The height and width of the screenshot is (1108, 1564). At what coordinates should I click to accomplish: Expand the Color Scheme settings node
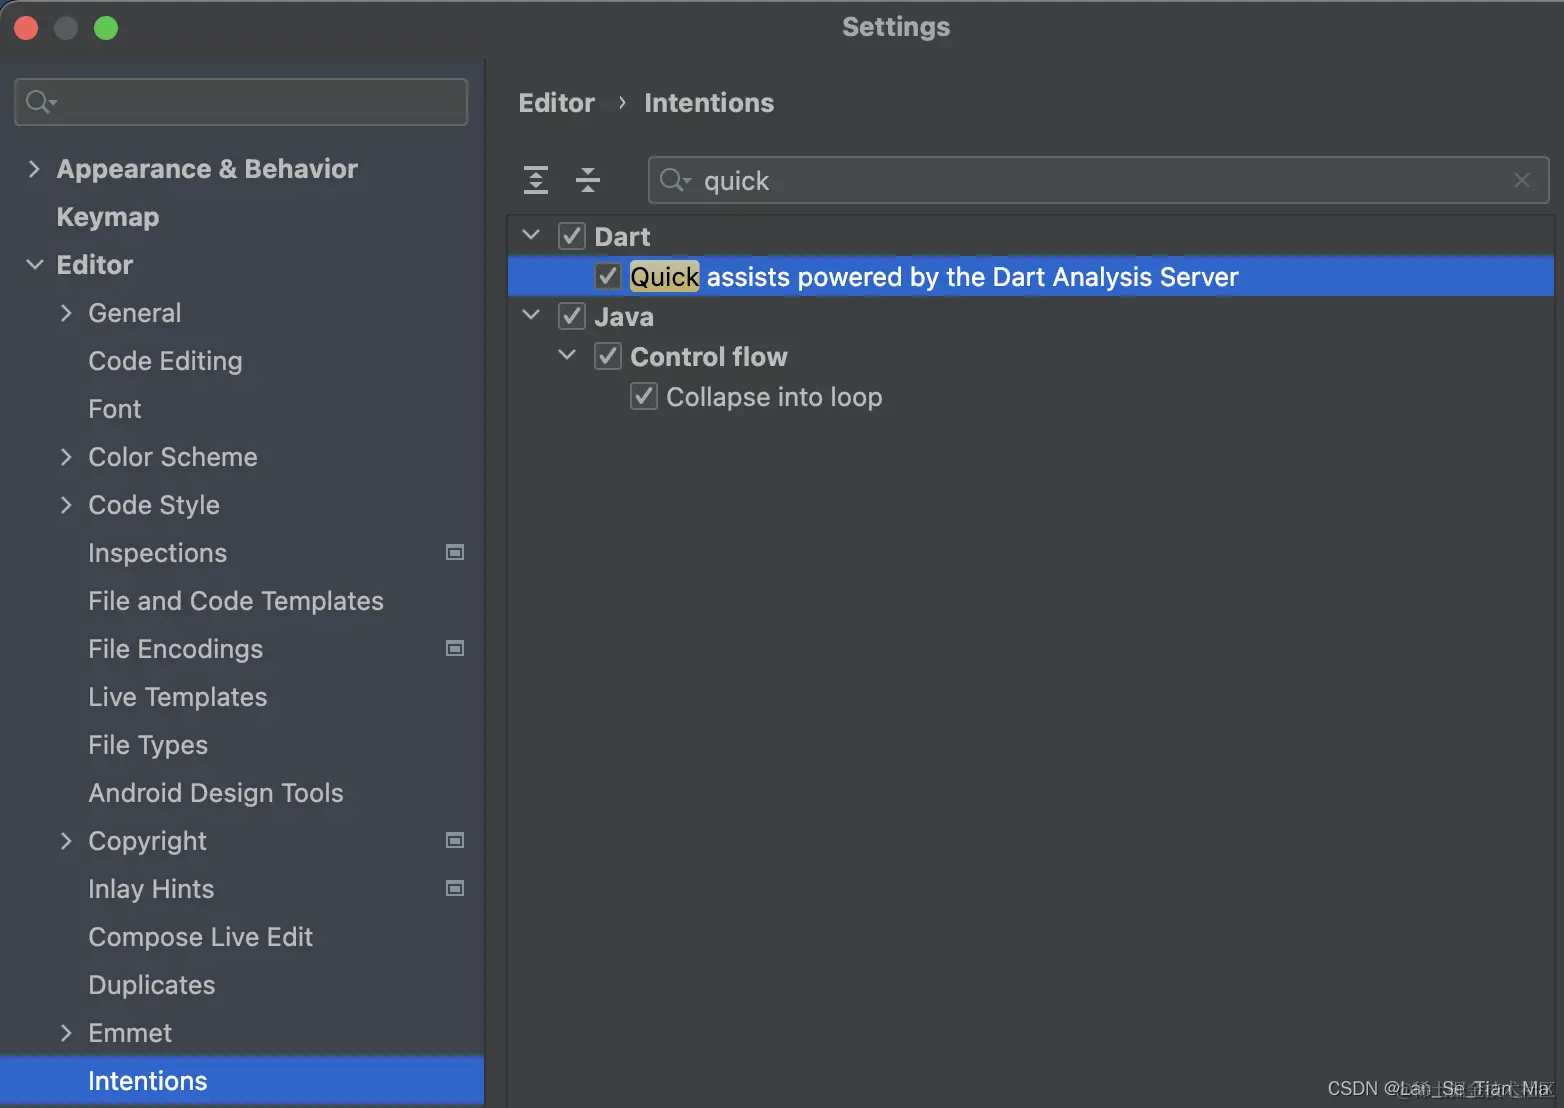point(66,457)
